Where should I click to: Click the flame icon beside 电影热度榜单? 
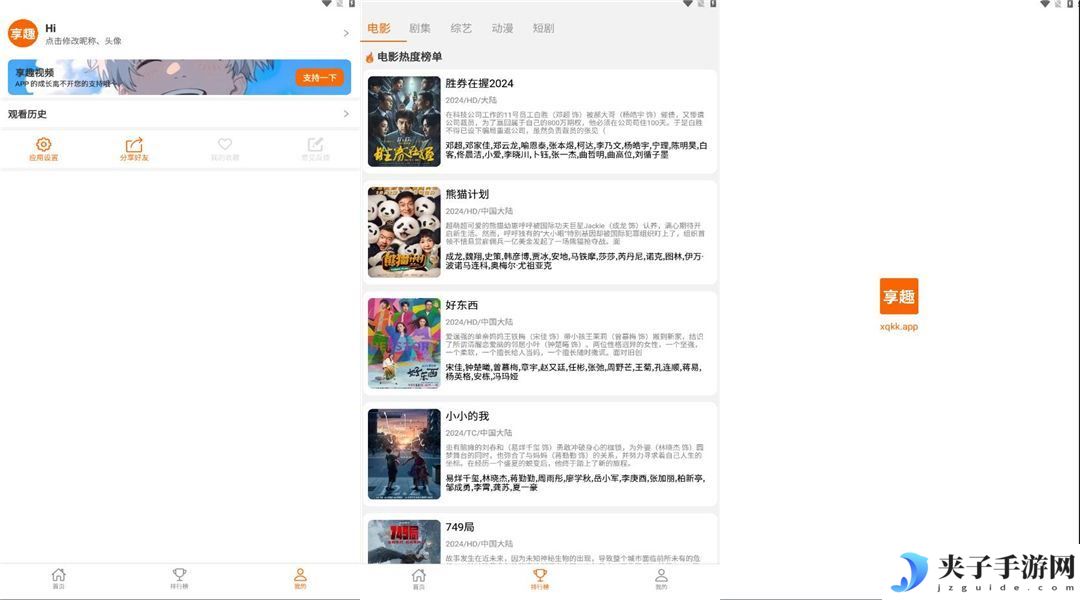[370, 57]
